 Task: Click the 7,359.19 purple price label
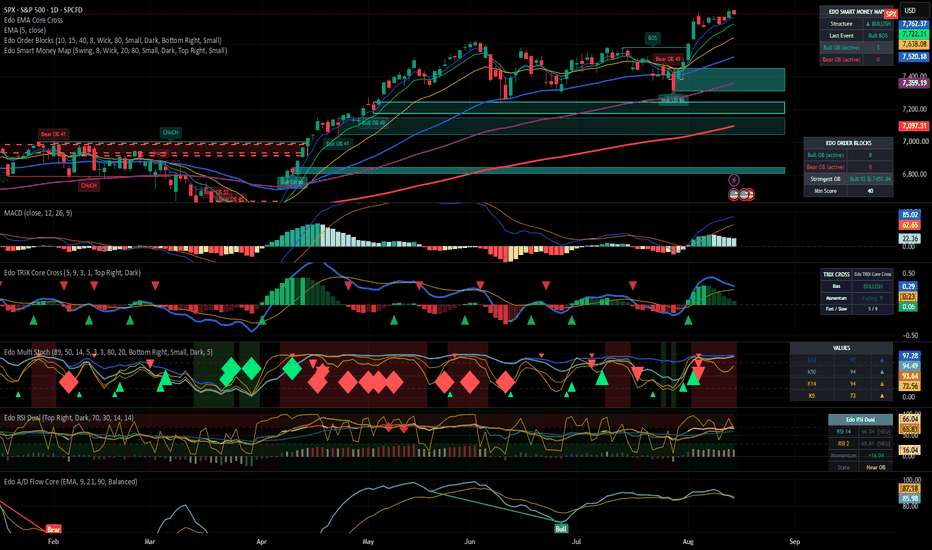click(914, 83)
